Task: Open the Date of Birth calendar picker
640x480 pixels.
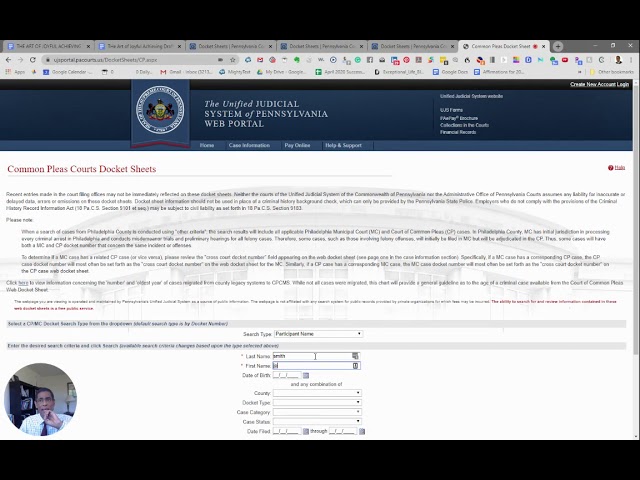Action: (x=306, y=376)
